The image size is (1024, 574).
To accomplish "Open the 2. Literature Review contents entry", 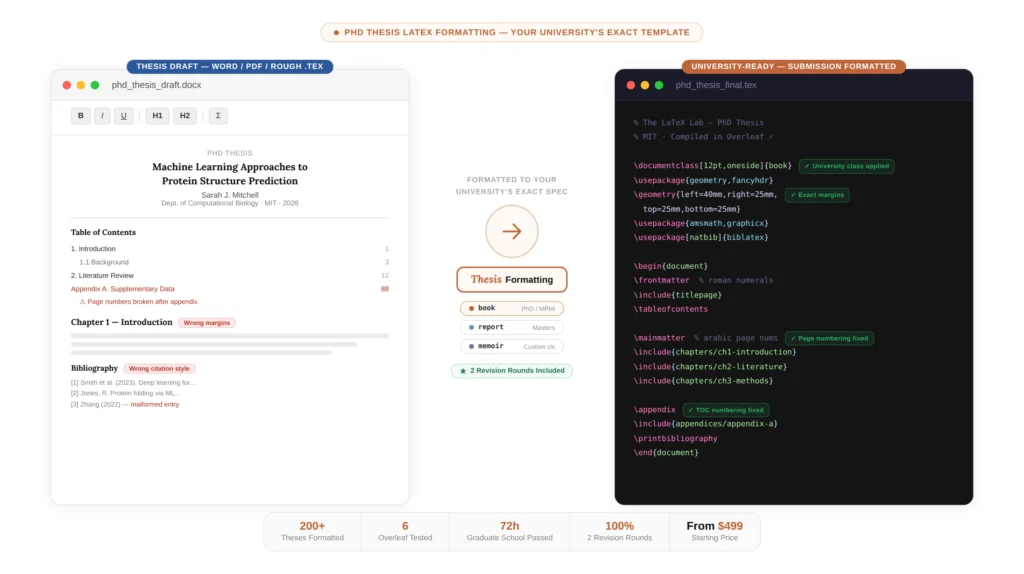I will (230, 276).
